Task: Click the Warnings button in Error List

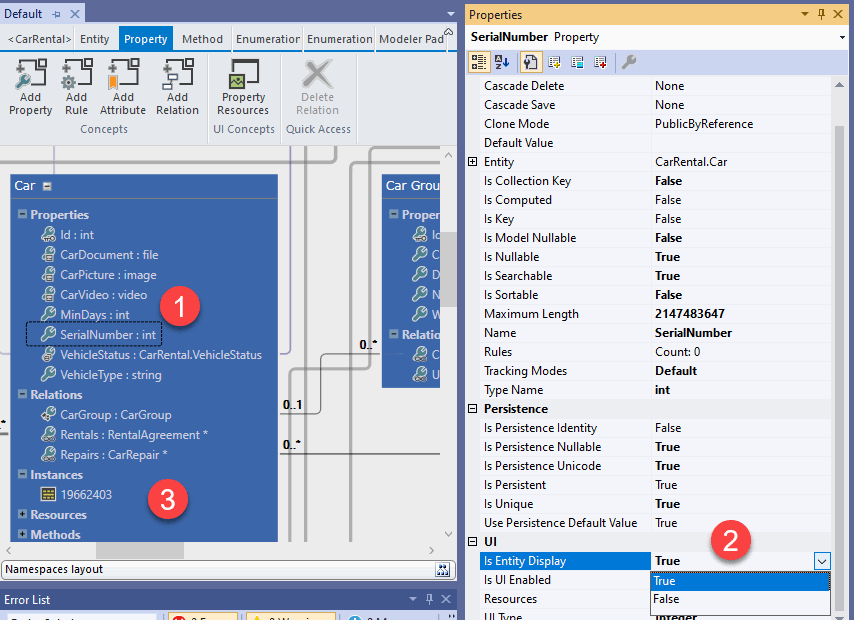Action: pyautogui.click(x=290, y=617)
